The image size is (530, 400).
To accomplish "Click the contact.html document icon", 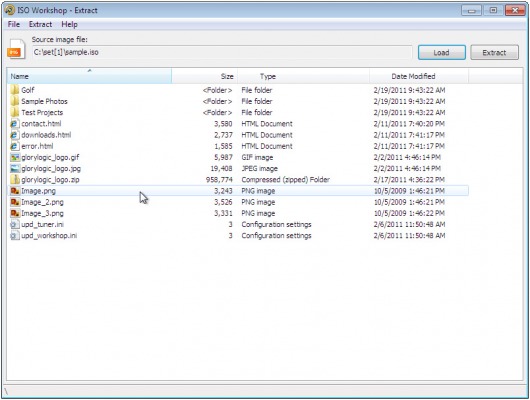I will point(14,123).
